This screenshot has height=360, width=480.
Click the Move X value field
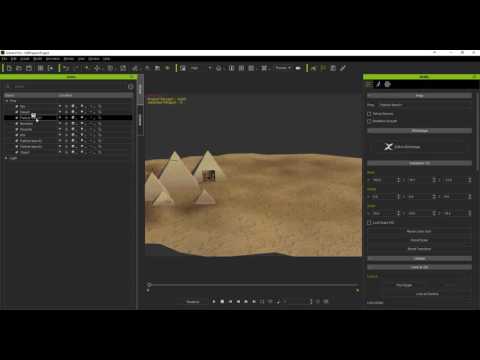(x=383, y=180)
